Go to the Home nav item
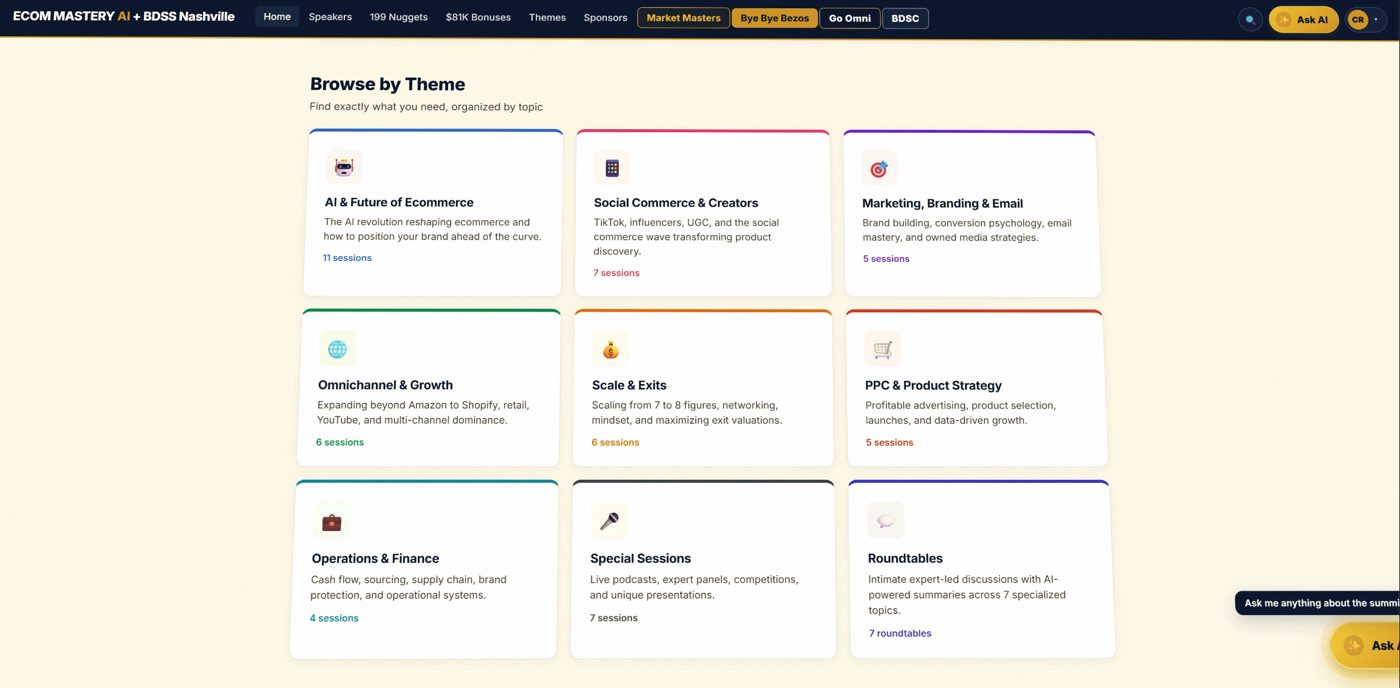Viewport: 1400px width, 688px height. [277, 17]
